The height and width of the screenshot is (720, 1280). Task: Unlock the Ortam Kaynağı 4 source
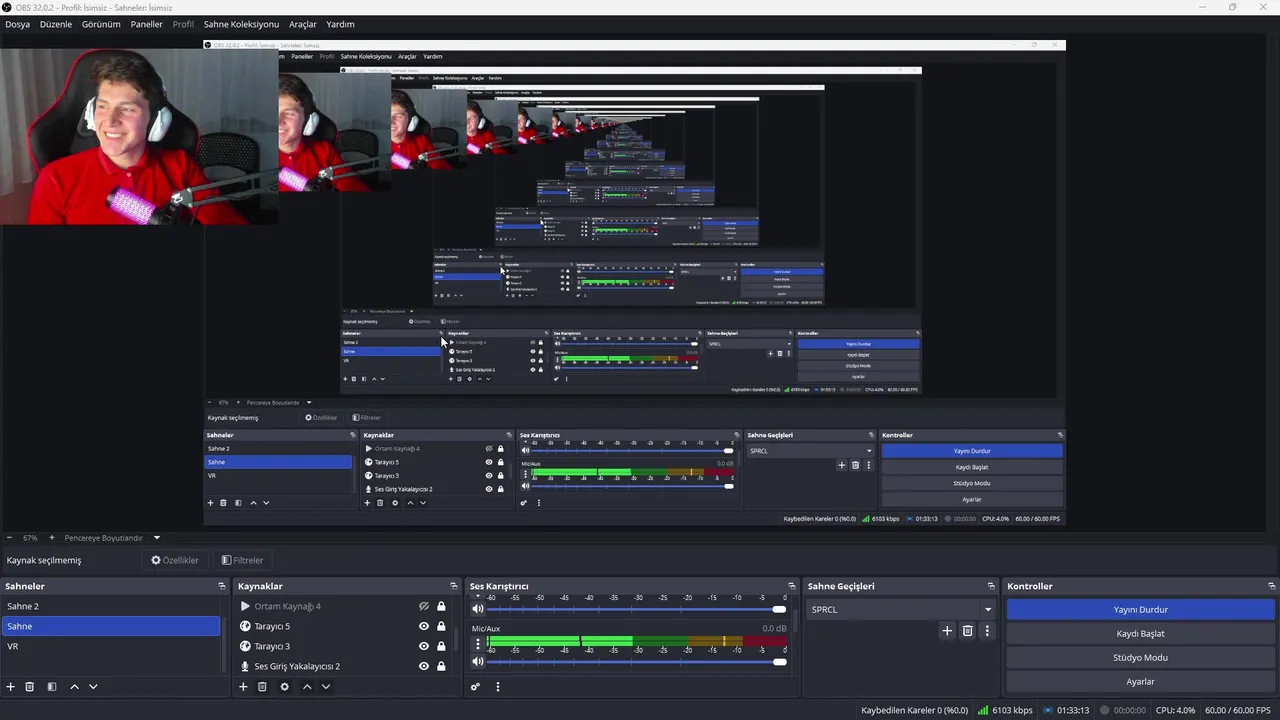[x=441, y=606]
